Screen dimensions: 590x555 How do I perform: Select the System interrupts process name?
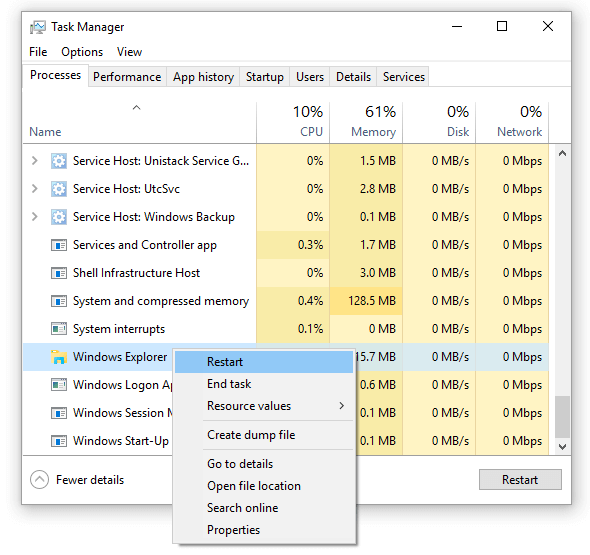pyautogui.click(x=119, y=329)
